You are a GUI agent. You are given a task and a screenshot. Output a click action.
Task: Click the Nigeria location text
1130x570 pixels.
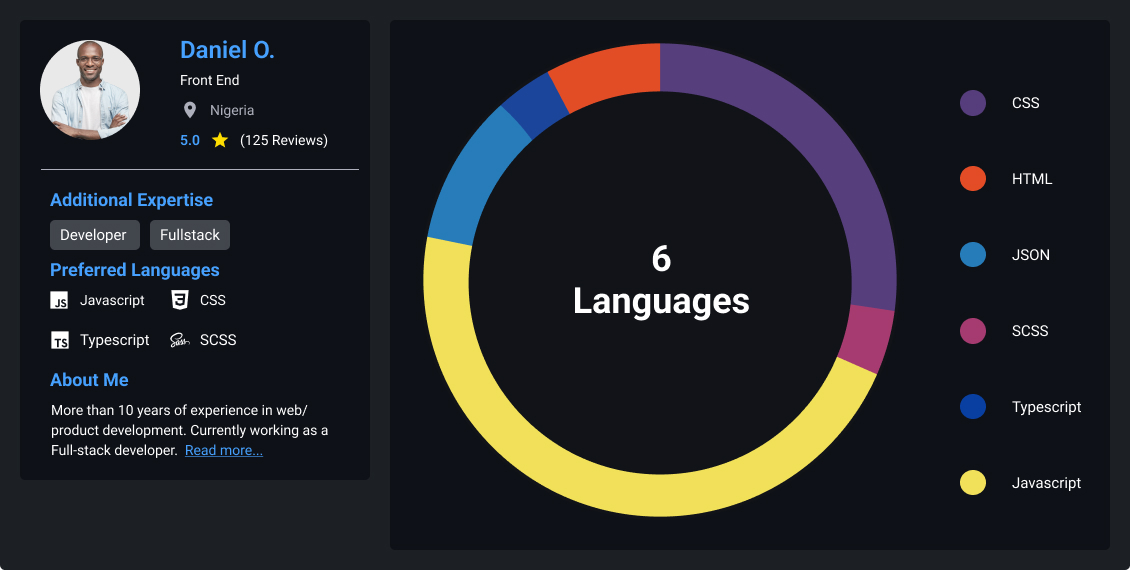click(x=232, y=110)
